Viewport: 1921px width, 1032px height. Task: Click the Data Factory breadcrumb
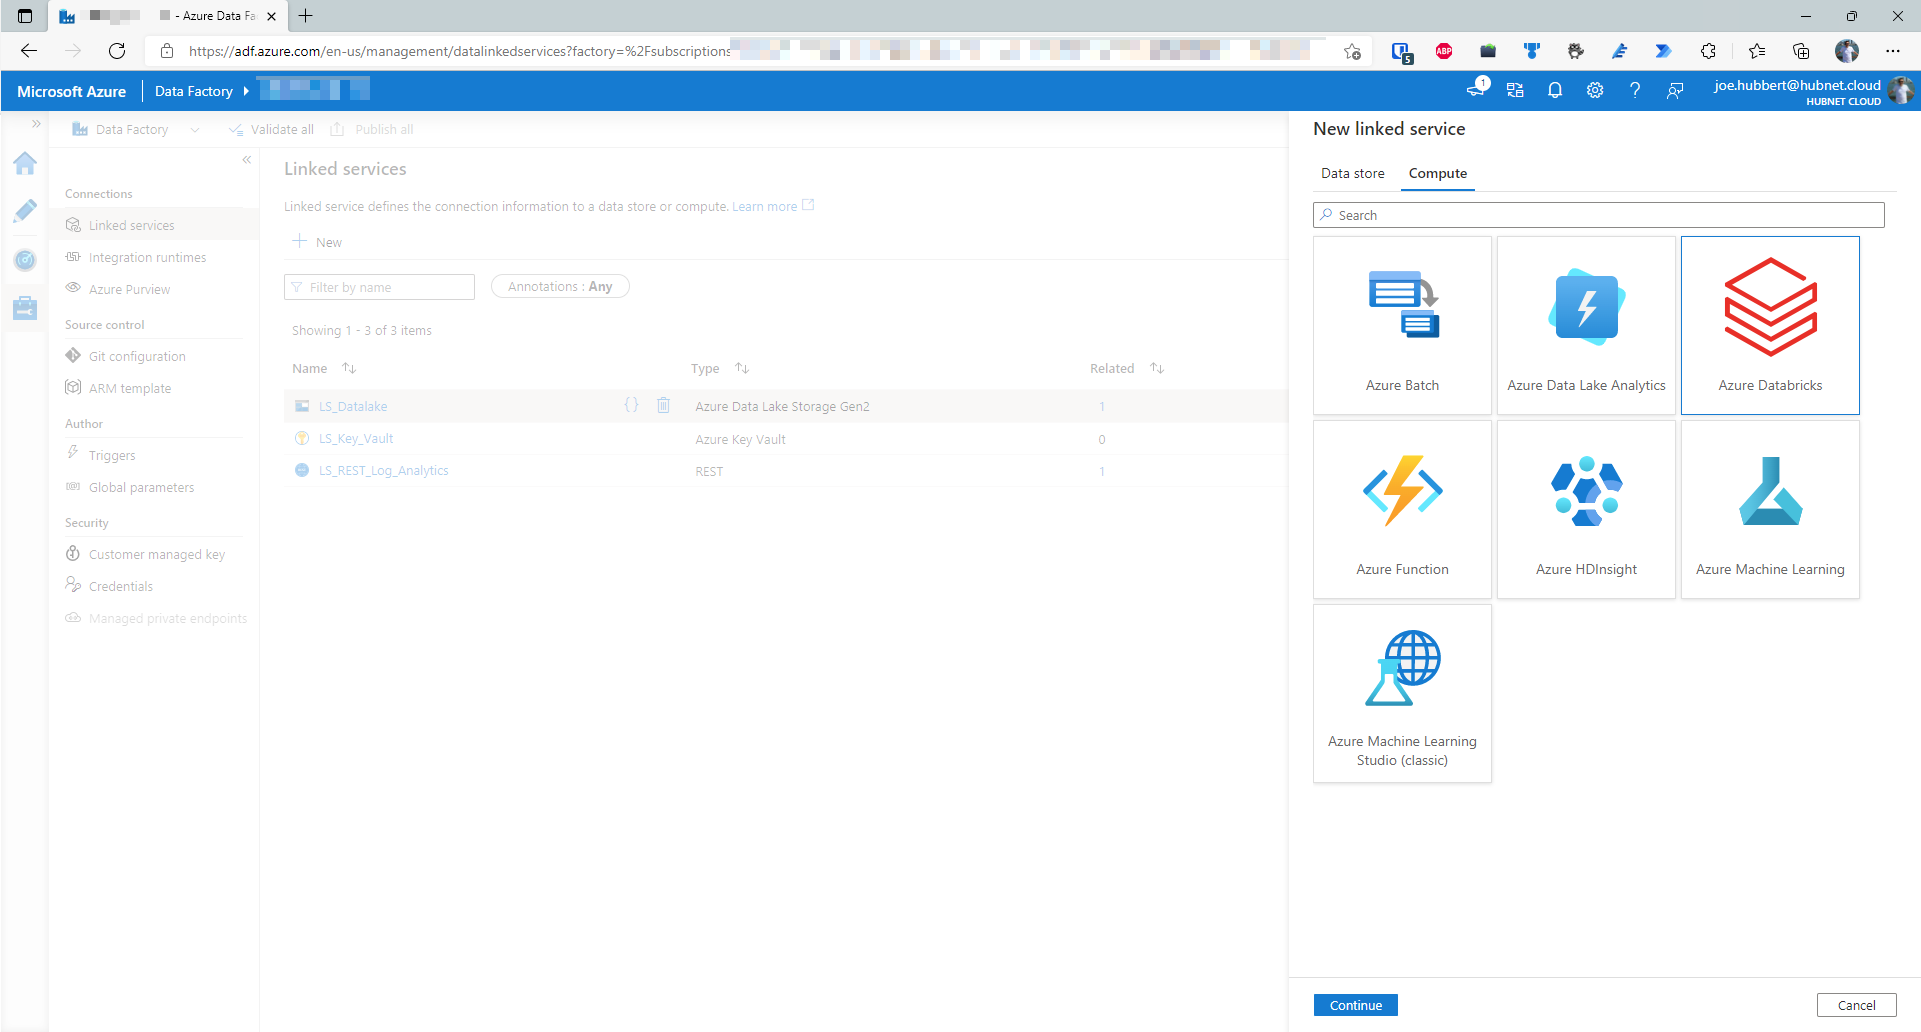click(193, 91)
